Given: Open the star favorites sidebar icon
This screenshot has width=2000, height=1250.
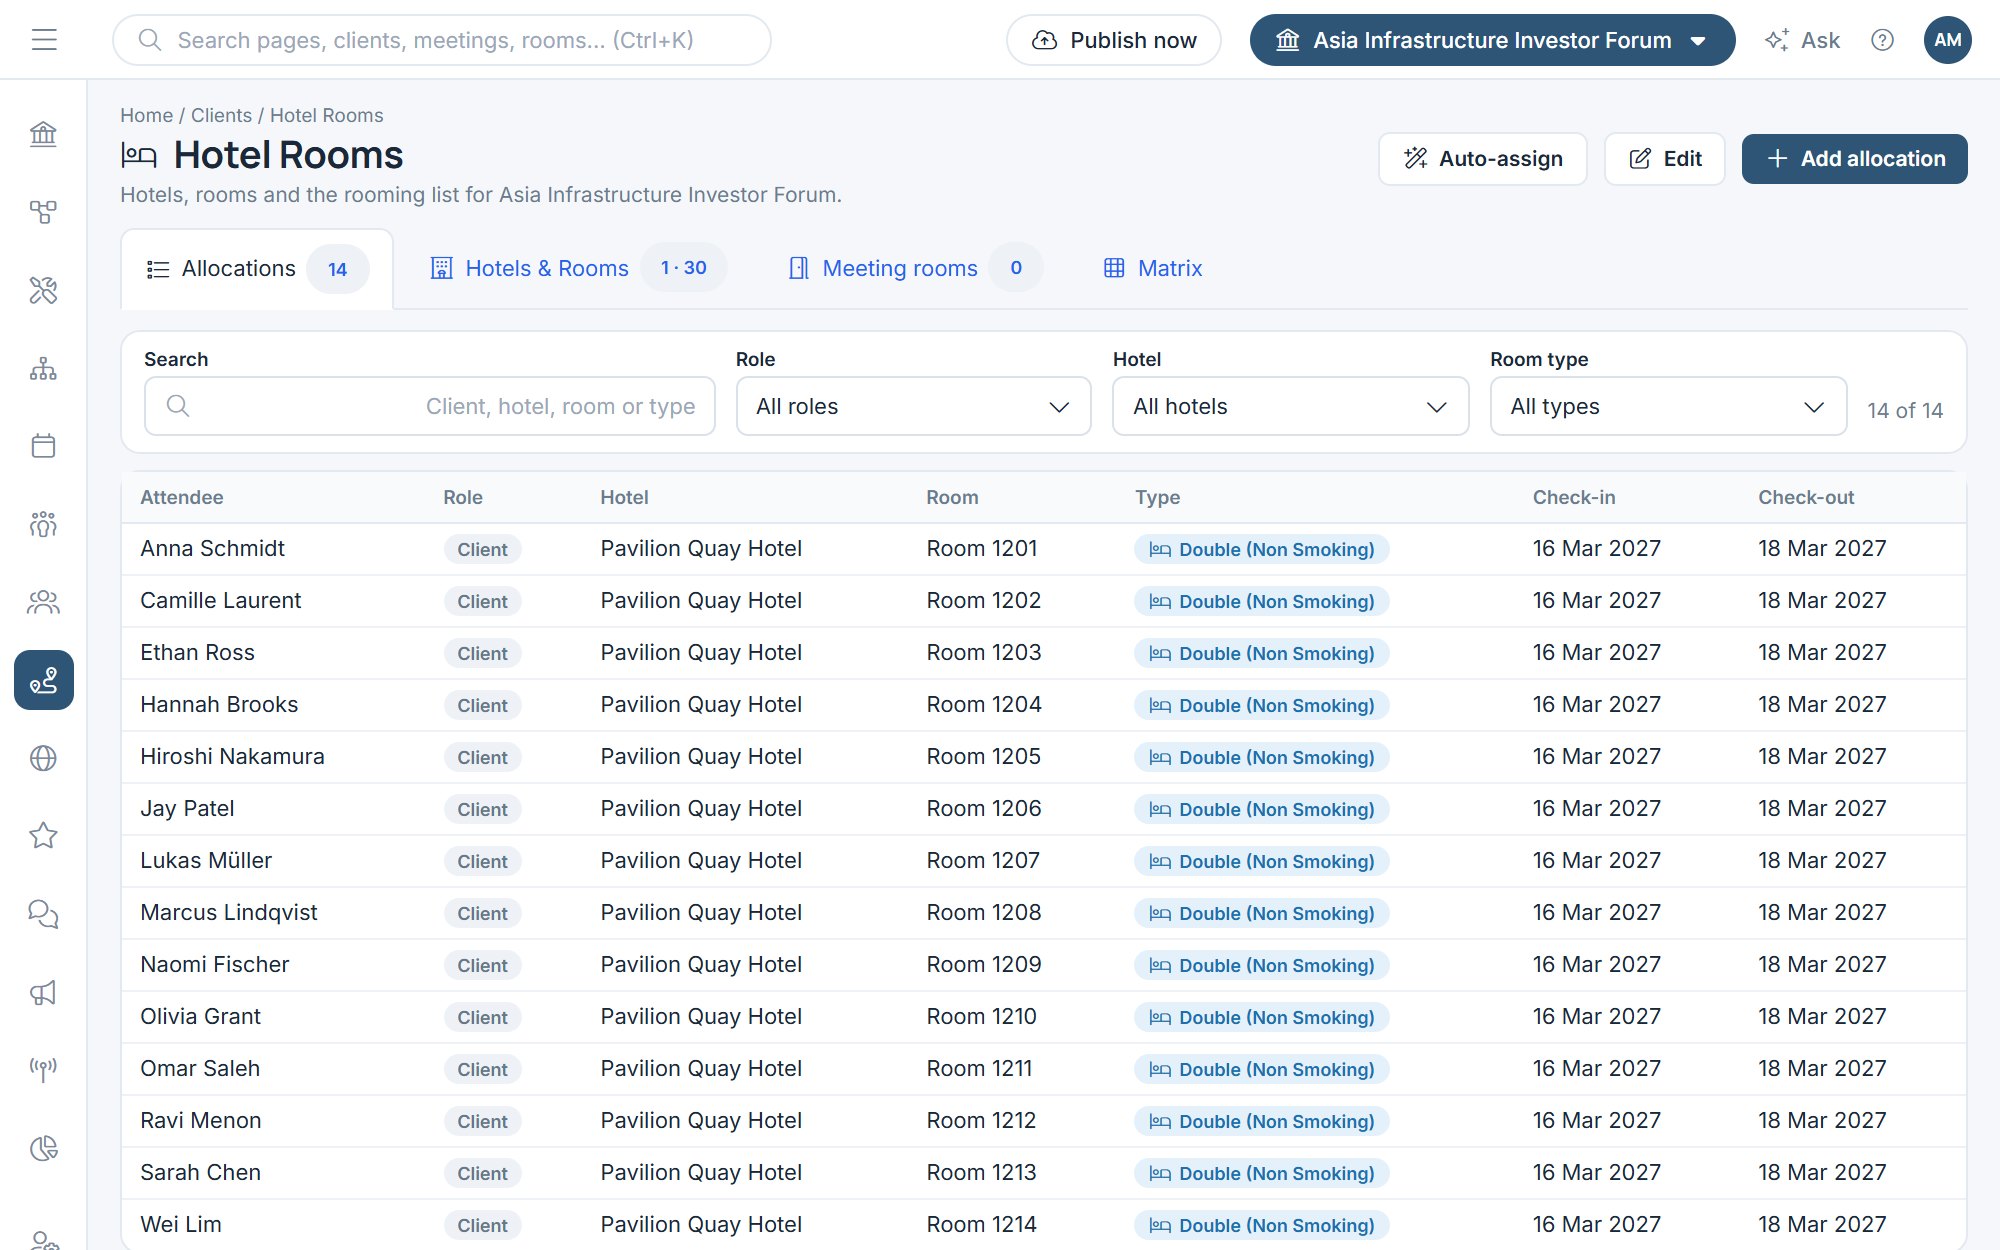Looking at the screenshot, I should tap(43, 836).
